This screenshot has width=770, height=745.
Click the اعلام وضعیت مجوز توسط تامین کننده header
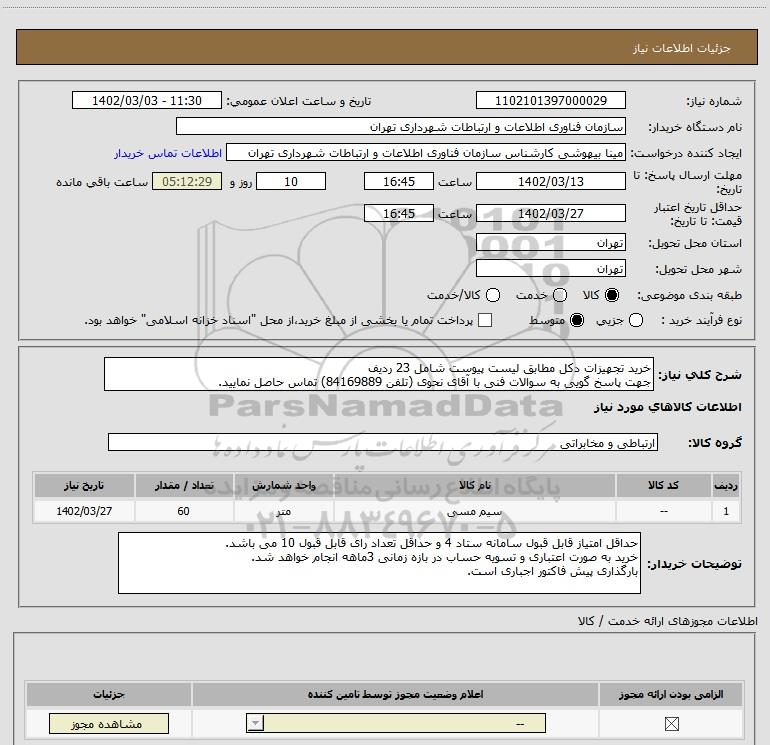coord(395,694)
